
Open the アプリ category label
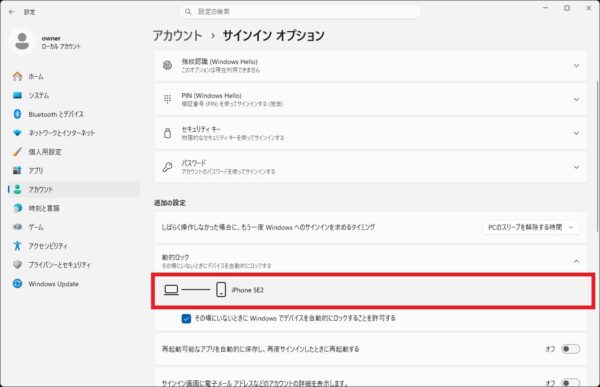click(x=36, y=170)
